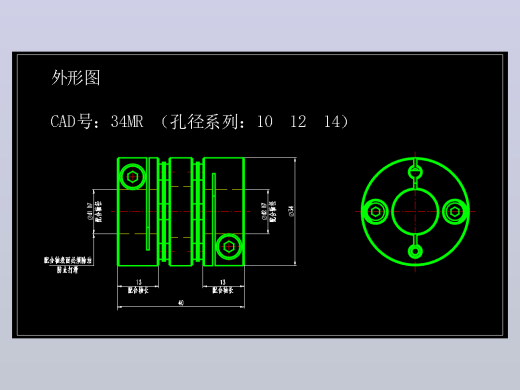Image resolution: width=520 pixels, height=390 pixels.
Task: Select right hex screw in end view
Action: pos(455,212)
